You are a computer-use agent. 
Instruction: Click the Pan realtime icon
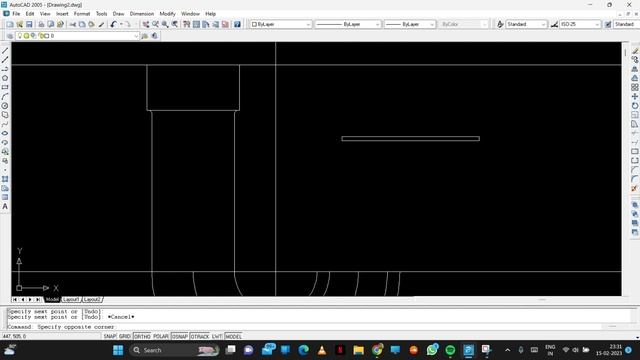[146, 24]
